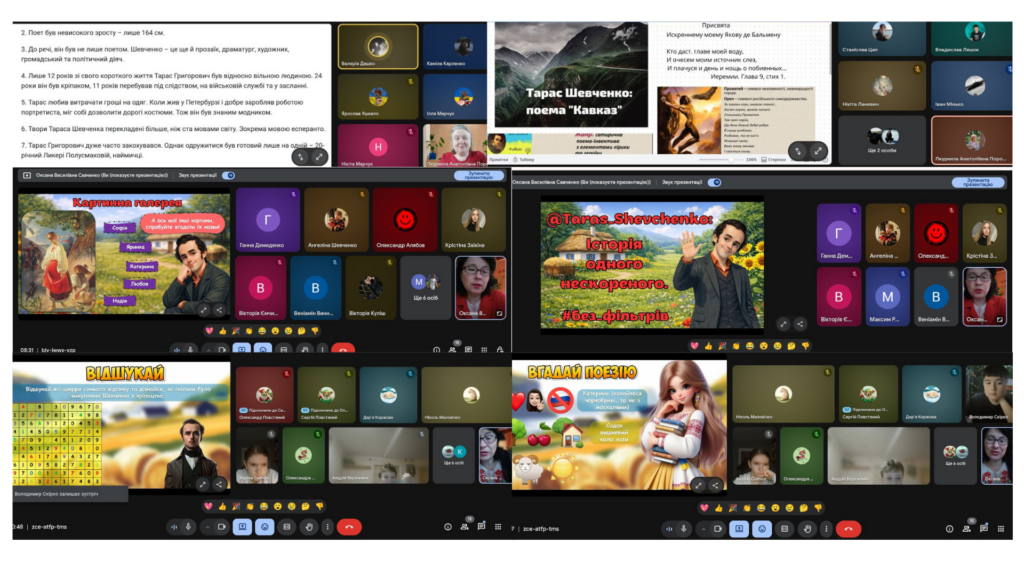Leave the call in Вгадай поезію meeting
The image size is (1024, 576).
848,529
